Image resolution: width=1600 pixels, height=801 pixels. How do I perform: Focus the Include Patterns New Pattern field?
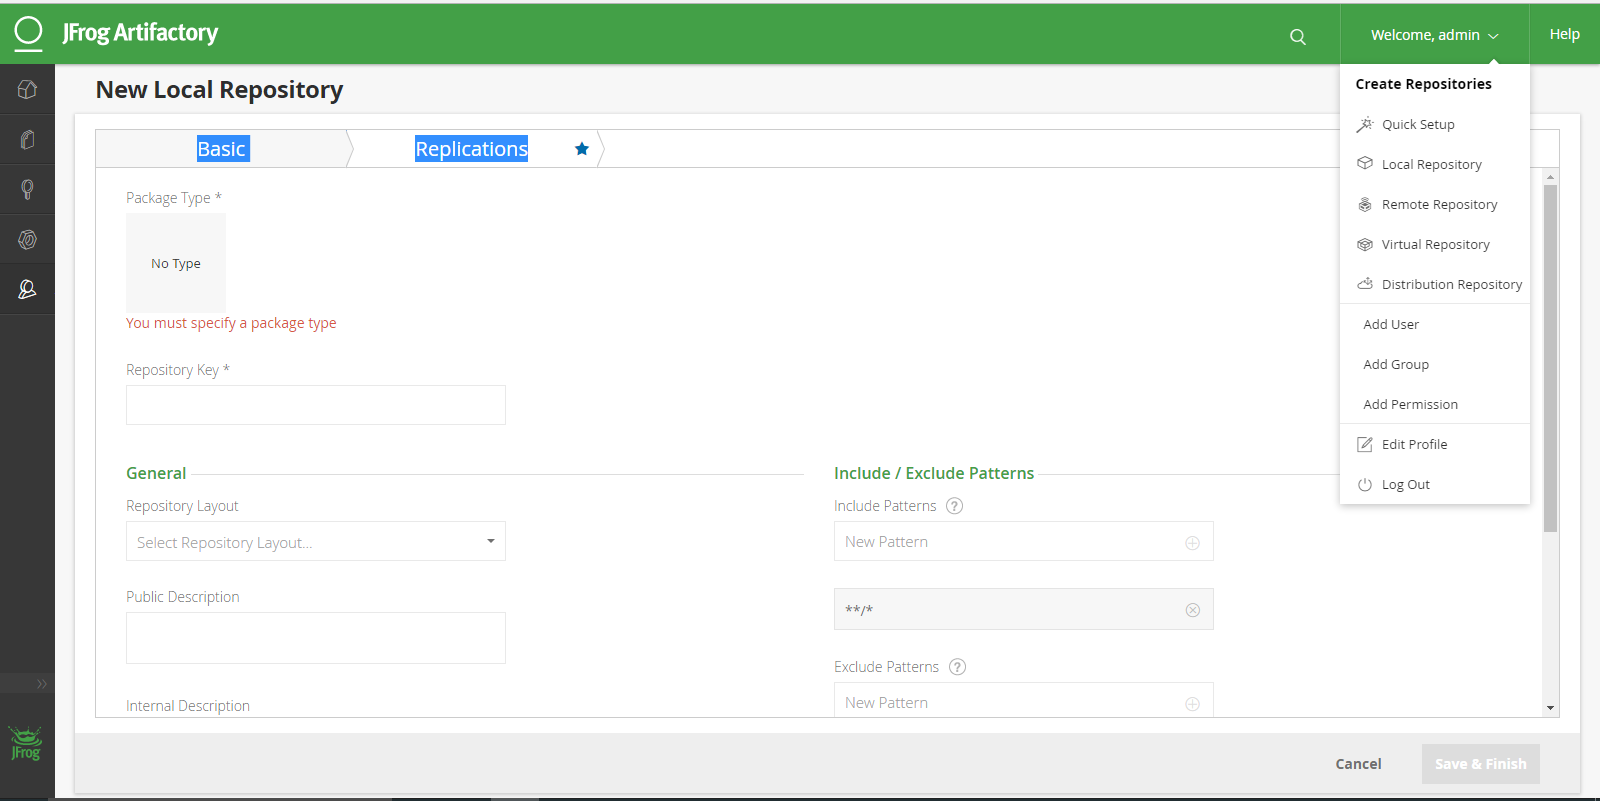coord(1024,541)
